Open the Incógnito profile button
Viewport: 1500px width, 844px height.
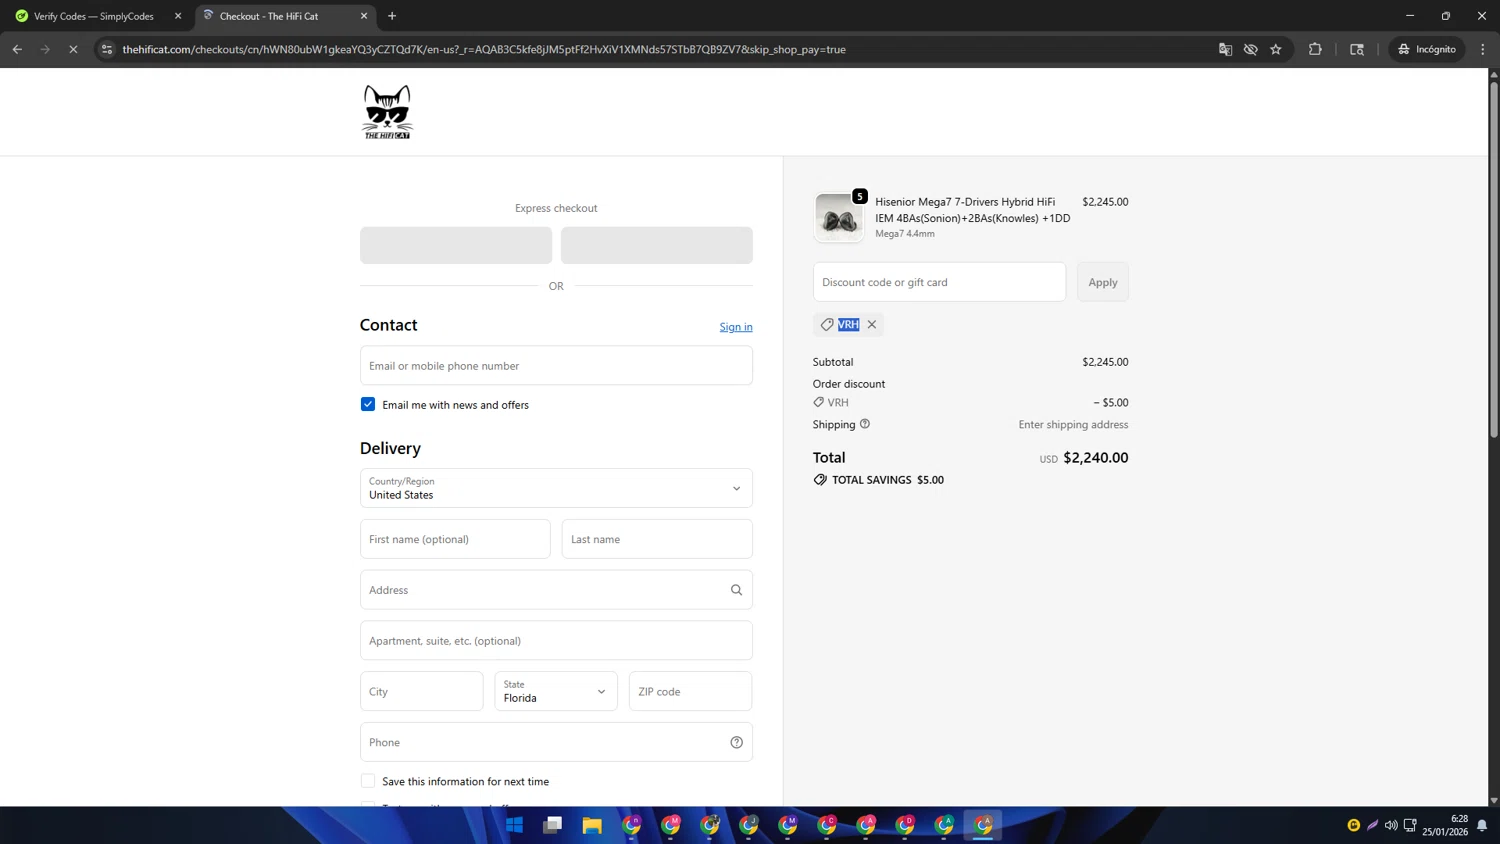click(x=1428, y=49)
